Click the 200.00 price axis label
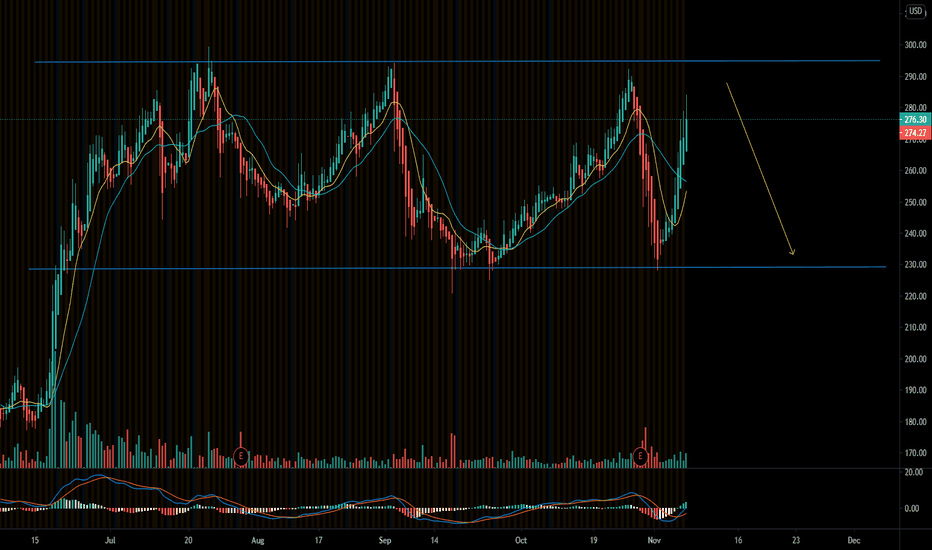Viewport: 932px width, 550px height. [915, 359]
